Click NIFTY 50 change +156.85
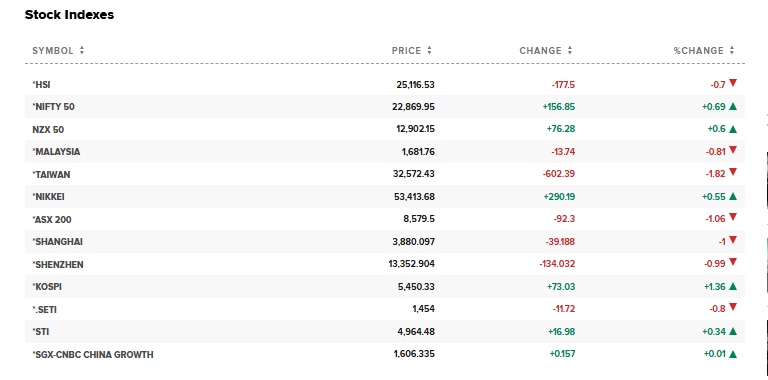Image resolution: width=768 pixels, height=380 pixels. click(559, 107)
